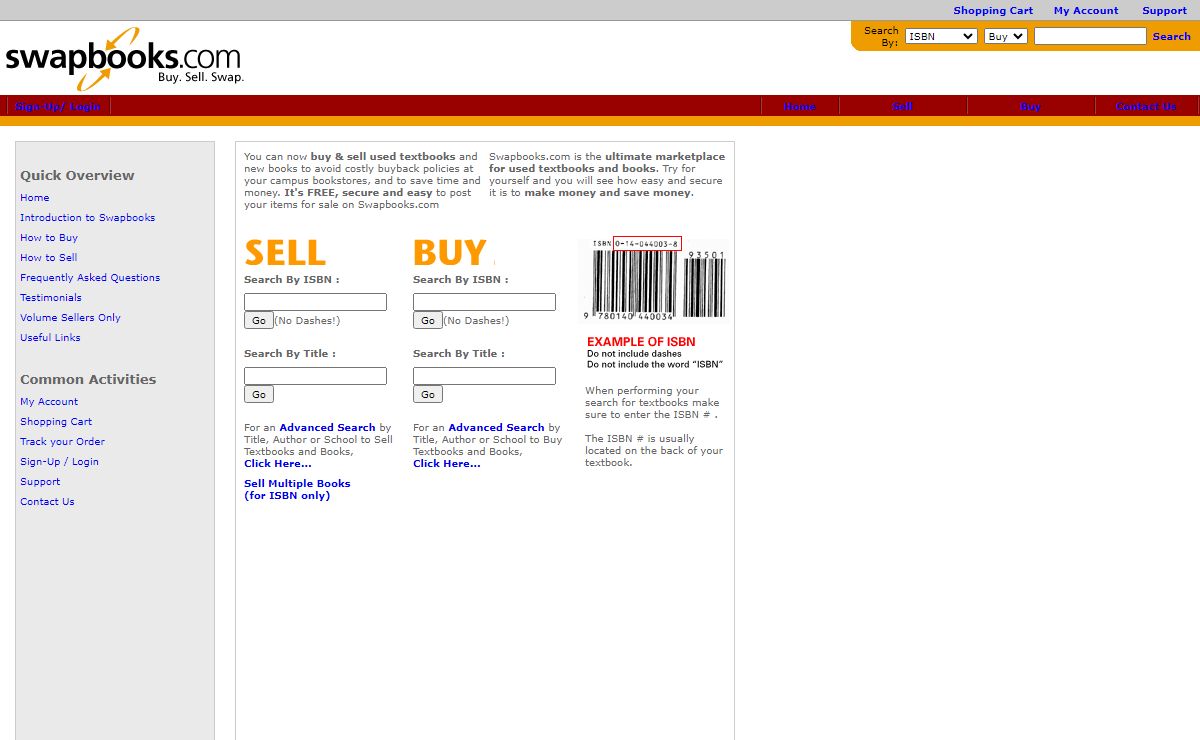
Task: Open the Search By ISBN dropdown
Action: 941,36
